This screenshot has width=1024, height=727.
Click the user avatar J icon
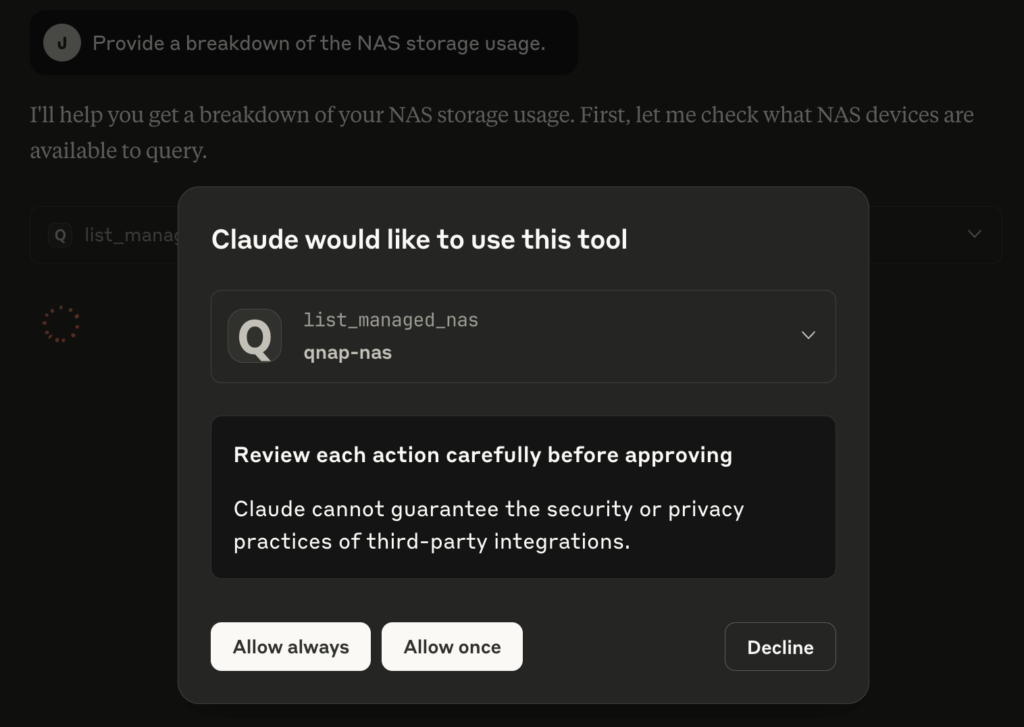(62, 42)
